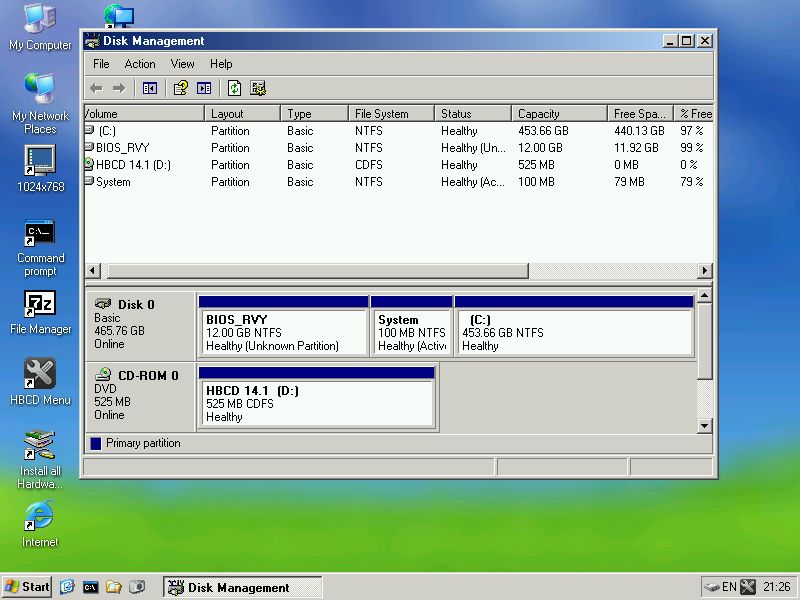Click the Rescan Disks settings toolbar icon
800x600 pixels.
tap(258, 88)
